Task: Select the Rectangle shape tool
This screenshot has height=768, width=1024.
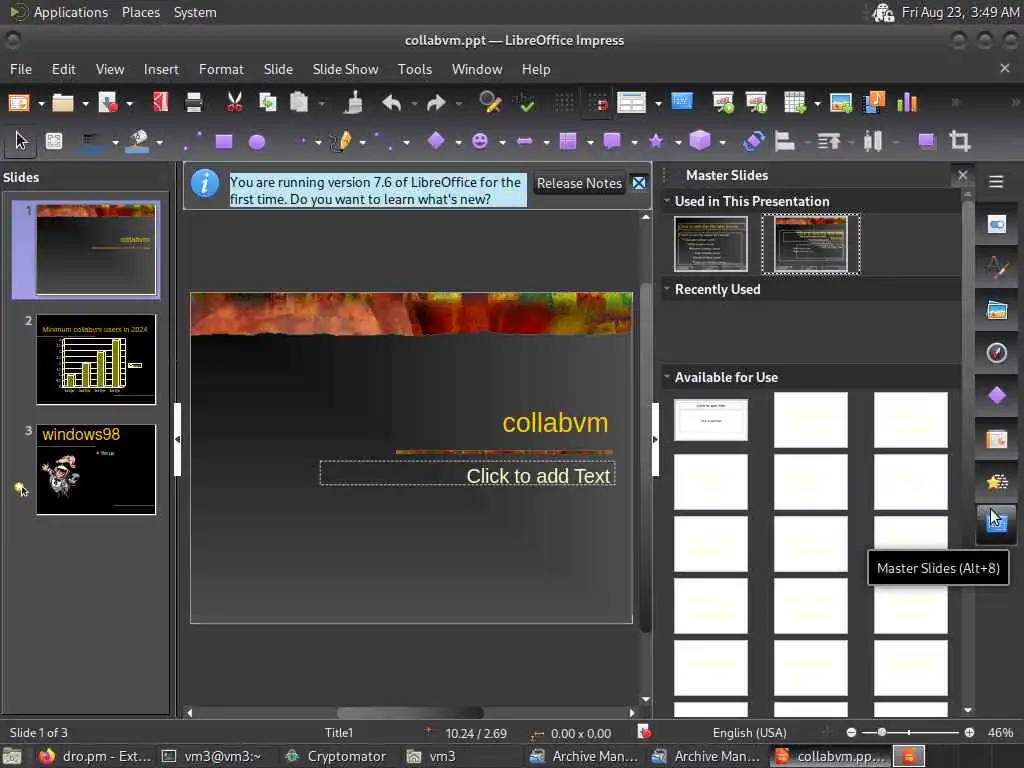Action: (x=224, y=142)
